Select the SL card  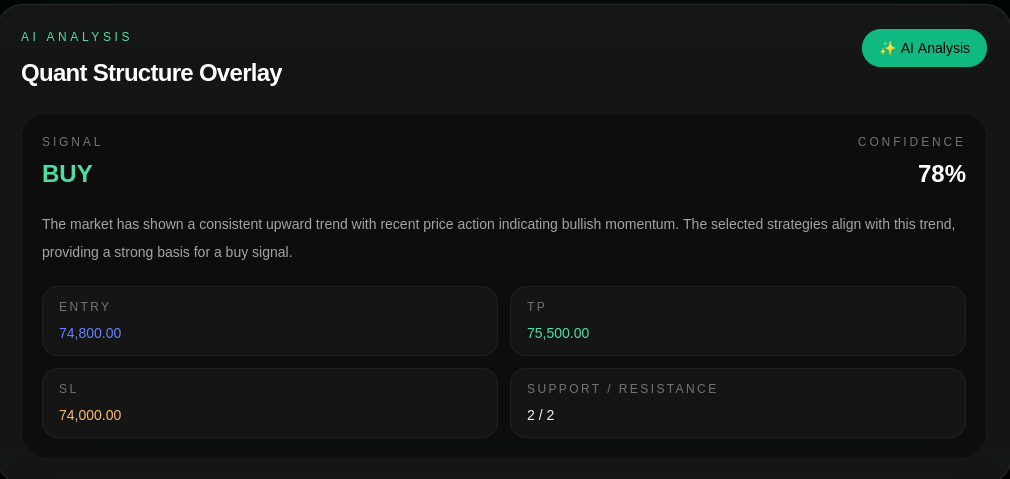270,403
